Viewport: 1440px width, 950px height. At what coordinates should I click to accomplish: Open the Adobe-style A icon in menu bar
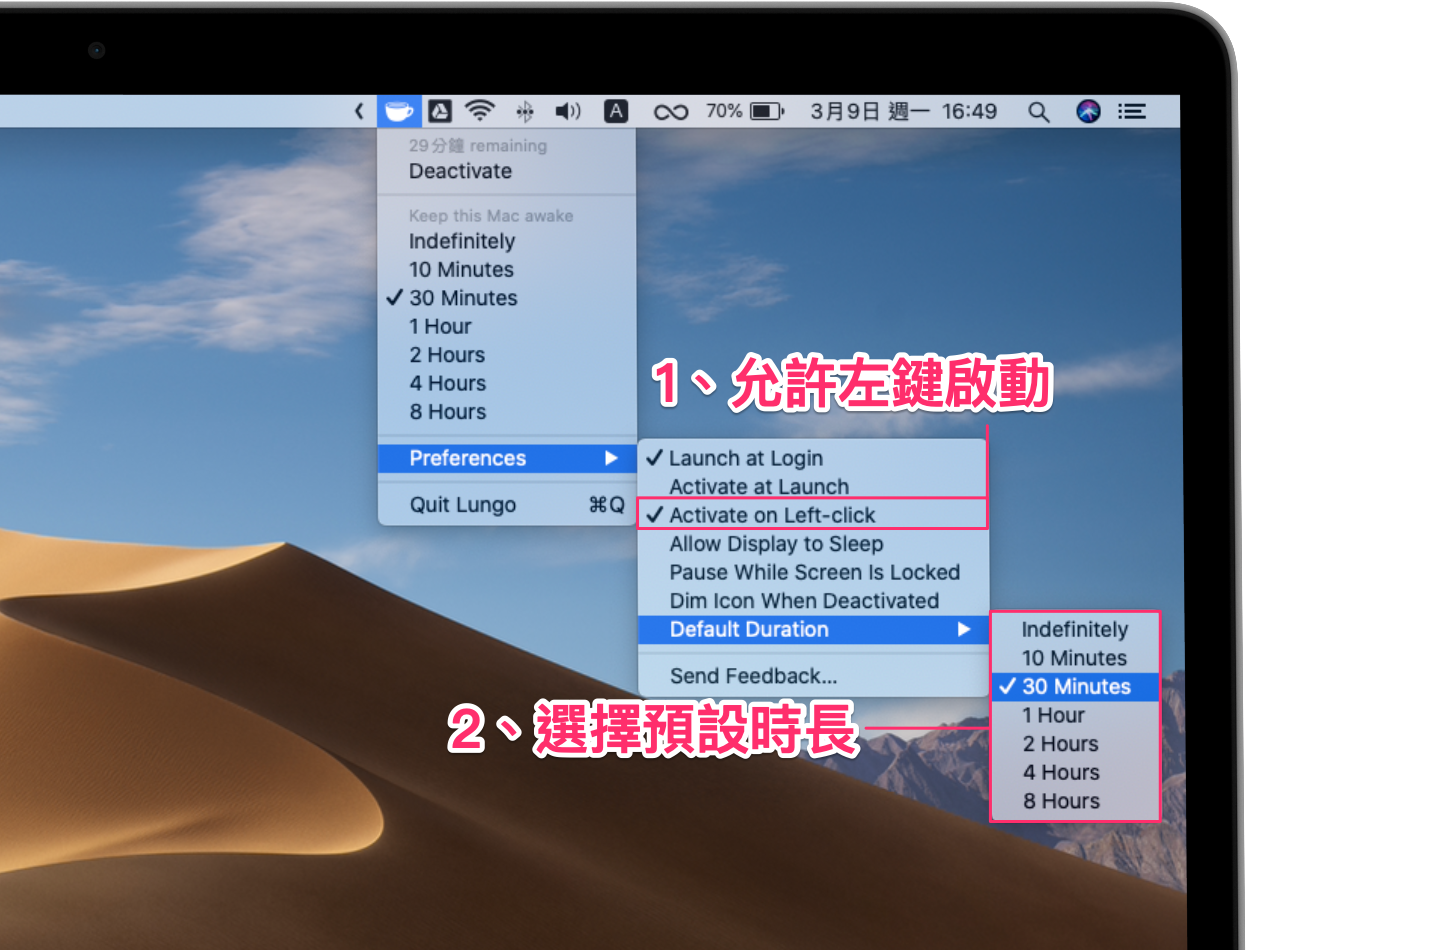coord(440,111)
